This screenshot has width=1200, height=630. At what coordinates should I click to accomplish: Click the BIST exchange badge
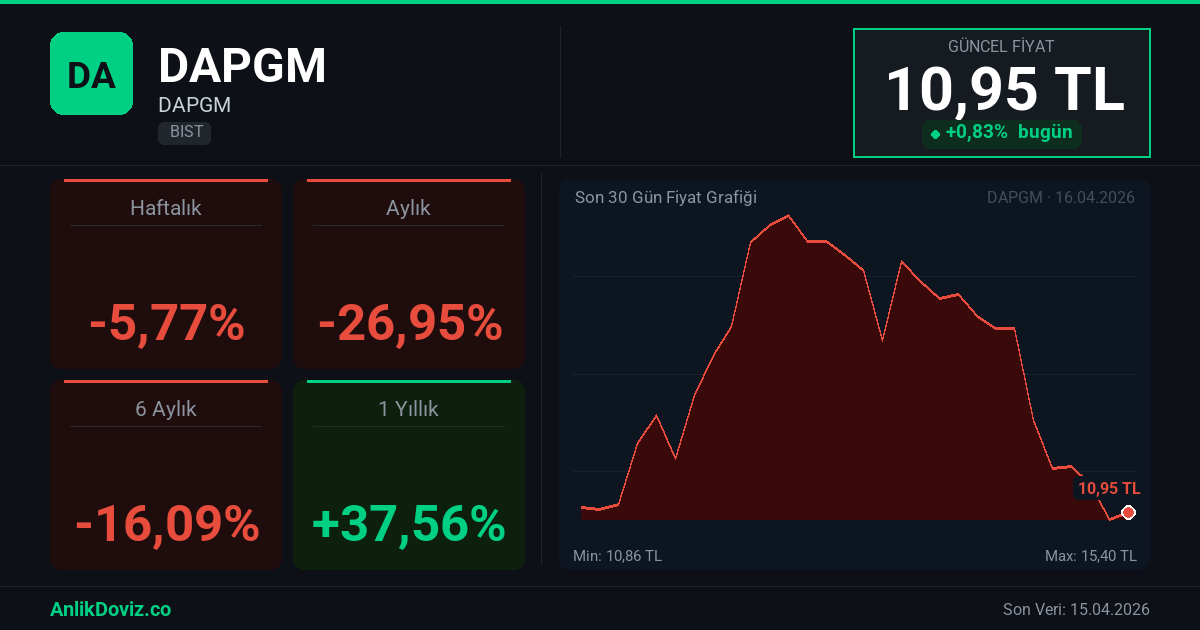[184, 132]
